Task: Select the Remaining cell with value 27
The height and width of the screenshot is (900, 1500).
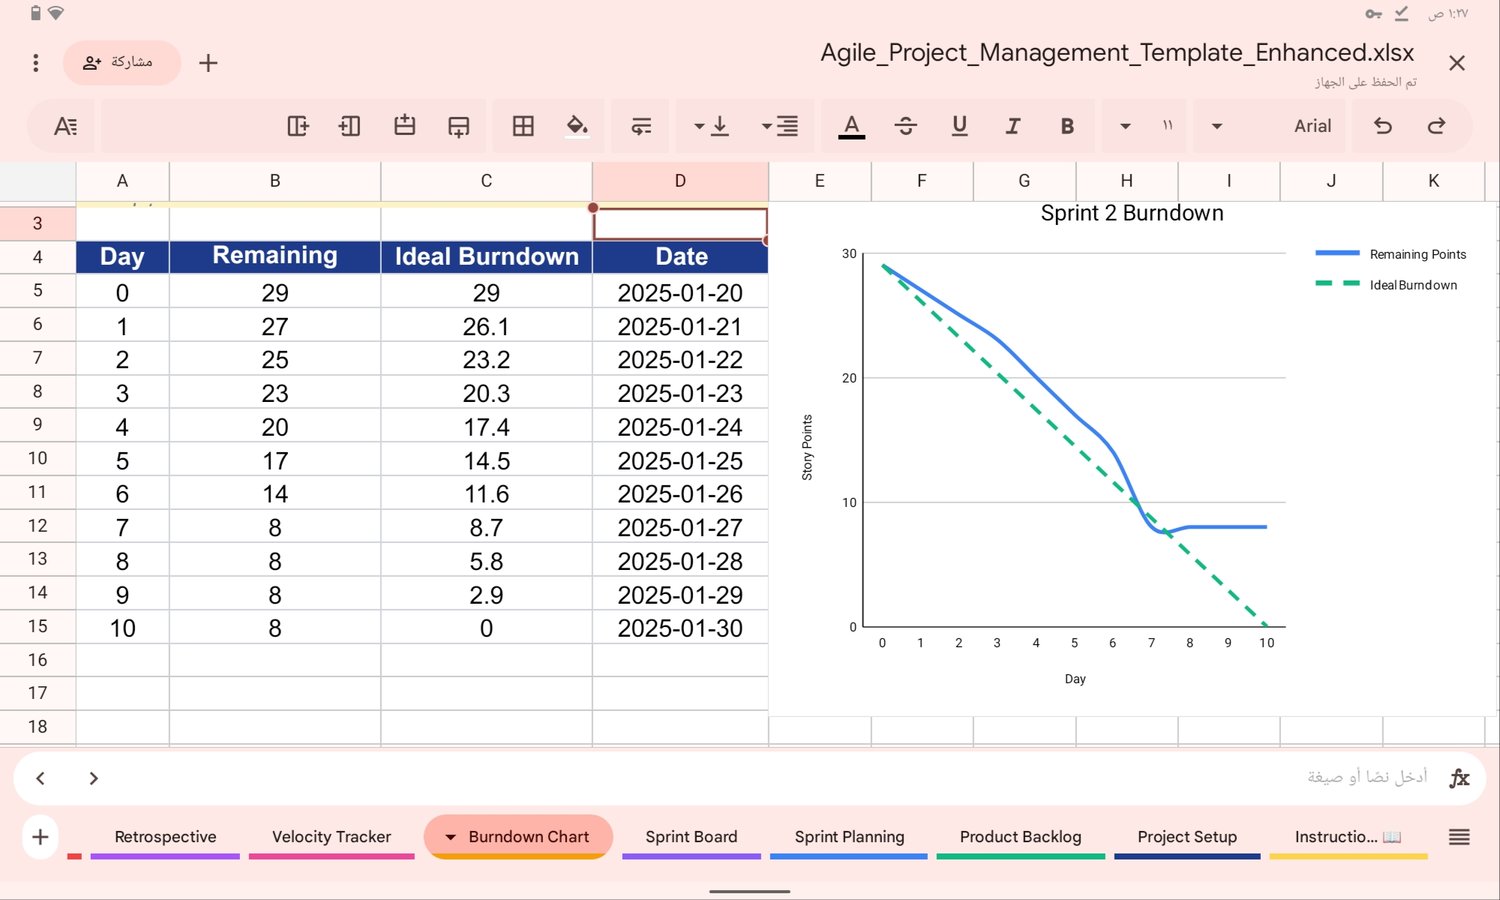Action: point(275,327)
